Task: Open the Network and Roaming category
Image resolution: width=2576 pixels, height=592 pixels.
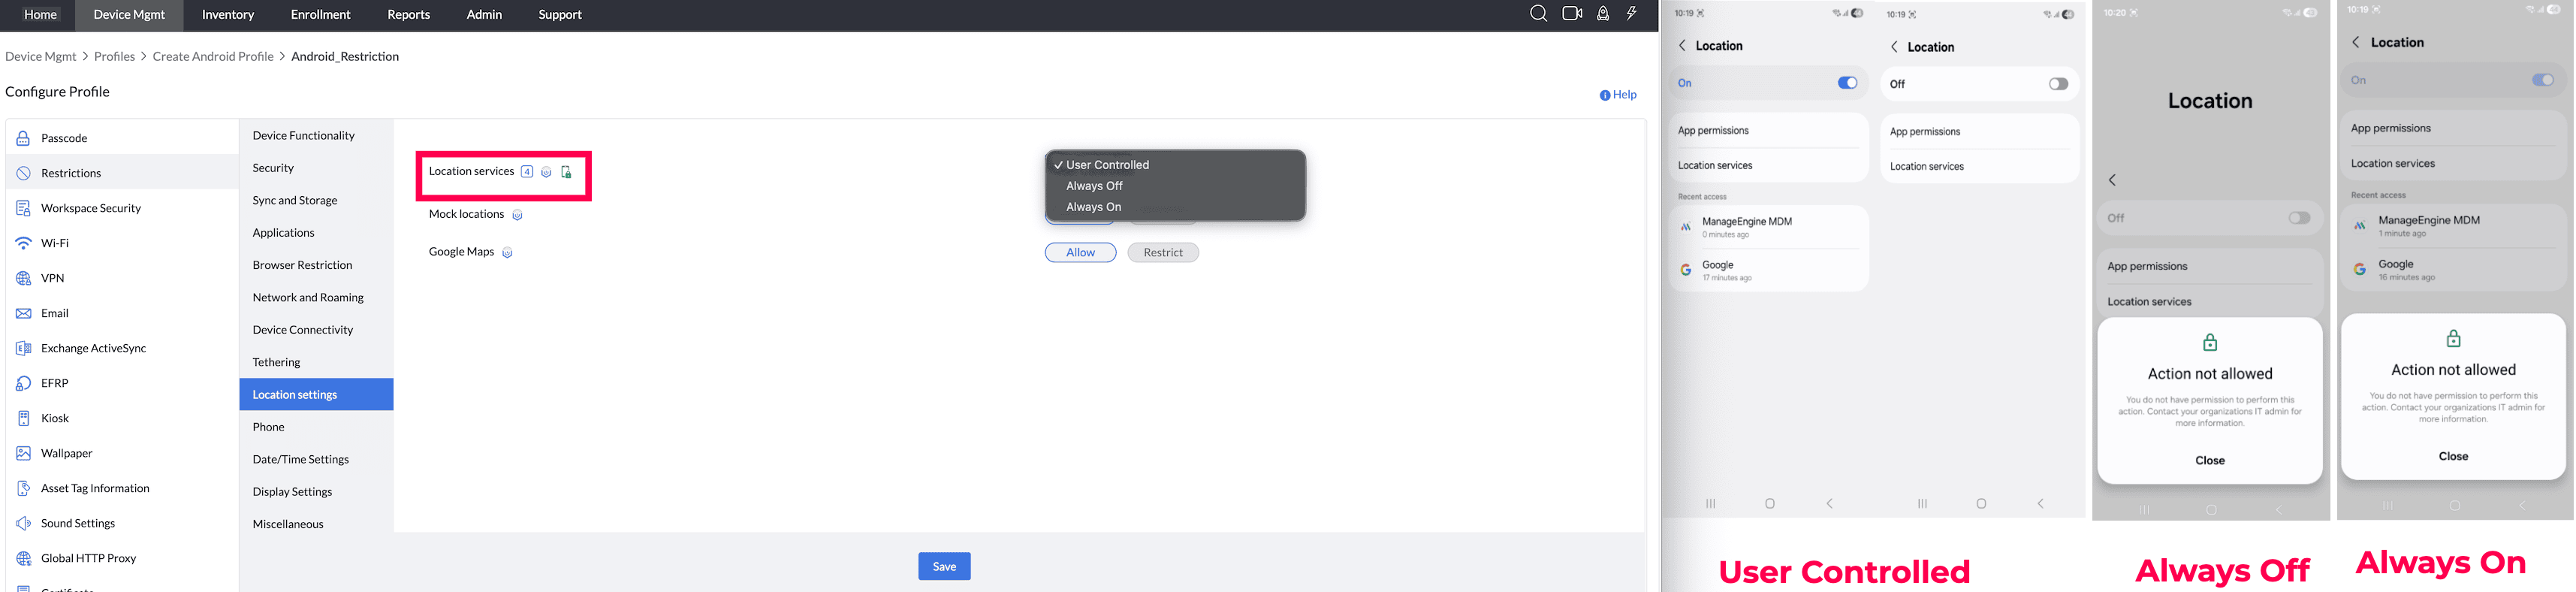Action: click(x=316, y=298)
